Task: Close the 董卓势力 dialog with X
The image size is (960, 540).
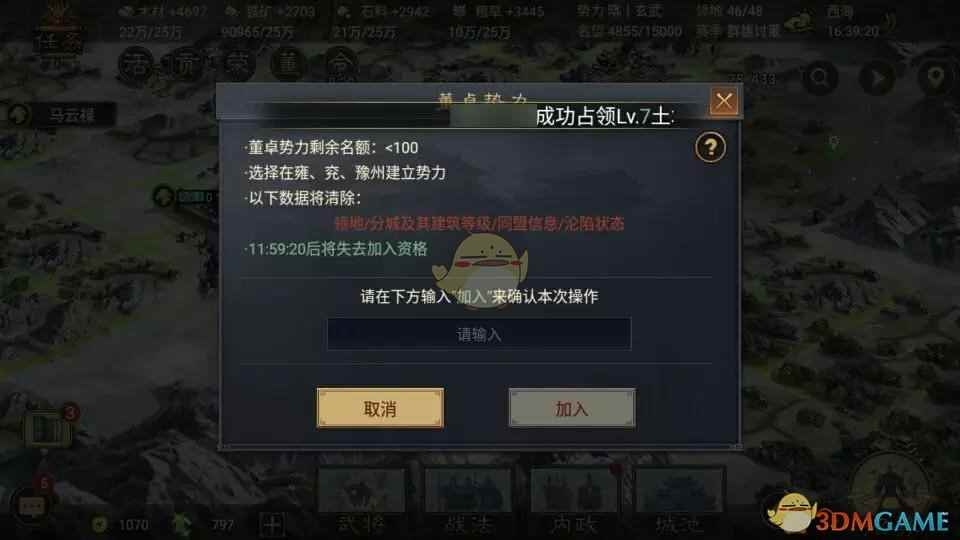Action: click(724, 101)
